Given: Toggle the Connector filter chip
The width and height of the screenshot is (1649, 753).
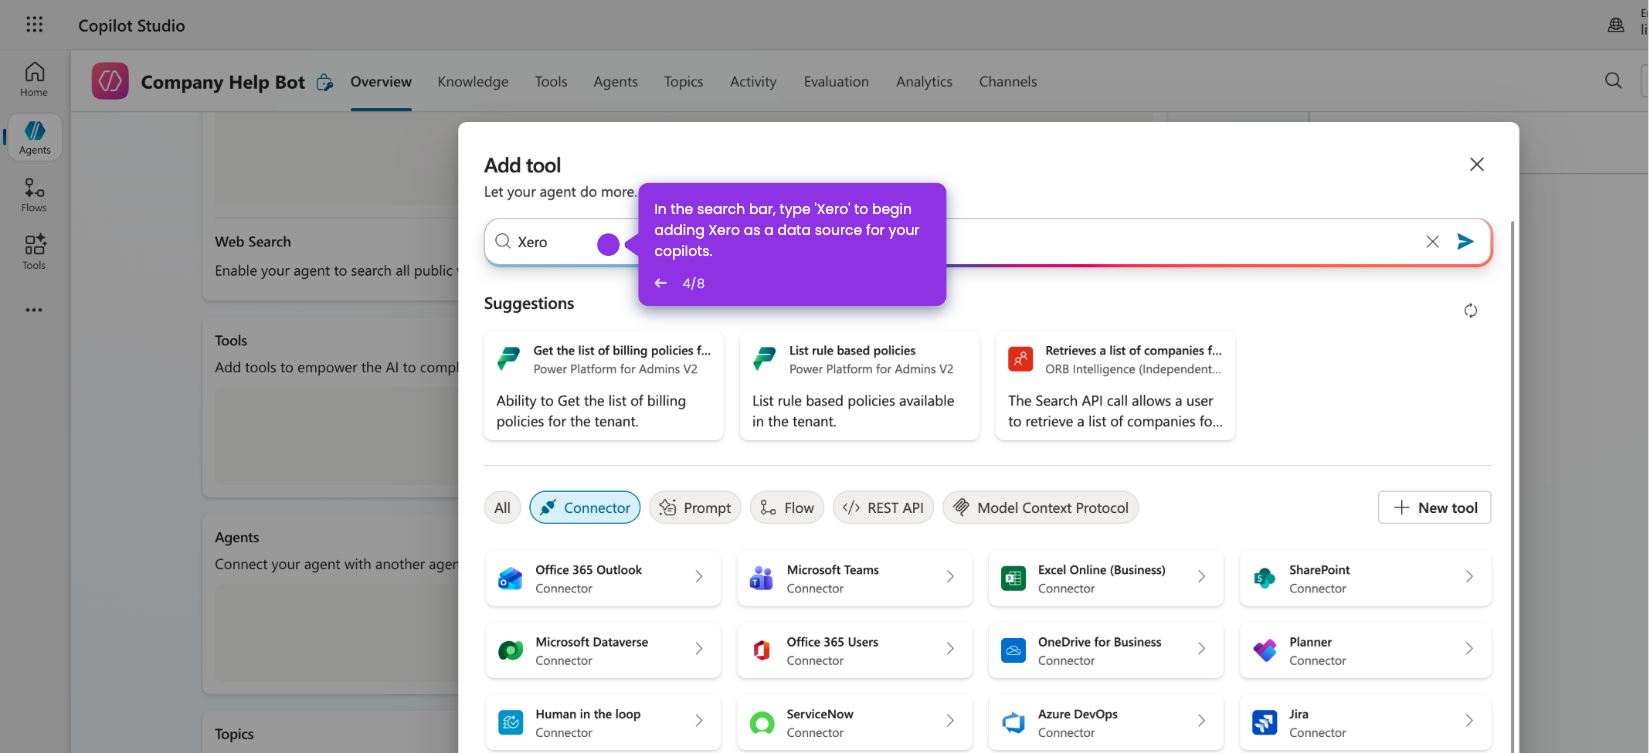Looking at the screenshot, I should point(585,508).
